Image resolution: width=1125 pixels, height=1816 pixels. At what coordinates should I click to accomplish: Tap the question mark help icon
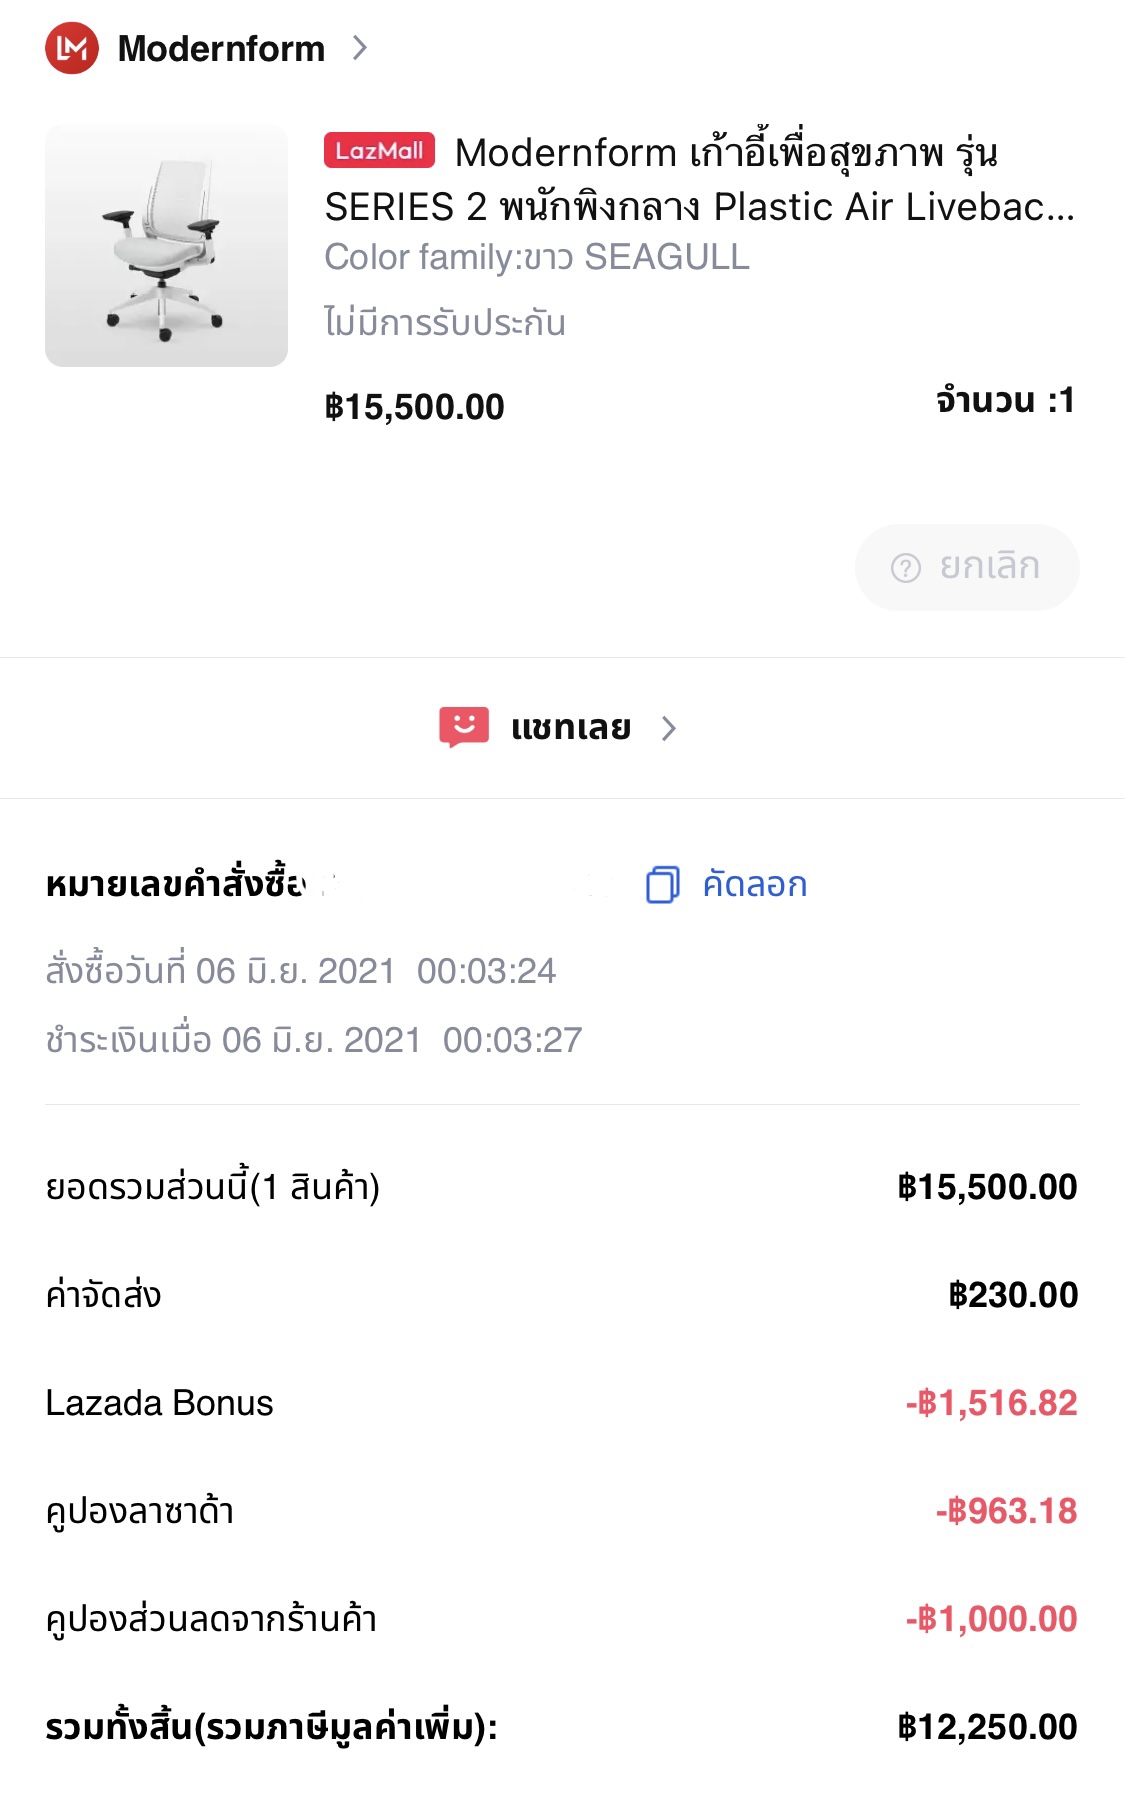click(x=905, y=568)
